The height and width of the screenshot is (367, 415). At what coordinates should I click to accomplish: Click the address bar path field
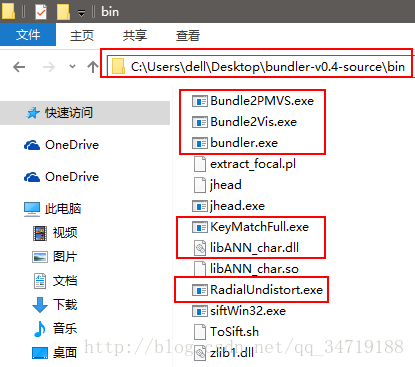pyautogui.click(x=260, y=66)
